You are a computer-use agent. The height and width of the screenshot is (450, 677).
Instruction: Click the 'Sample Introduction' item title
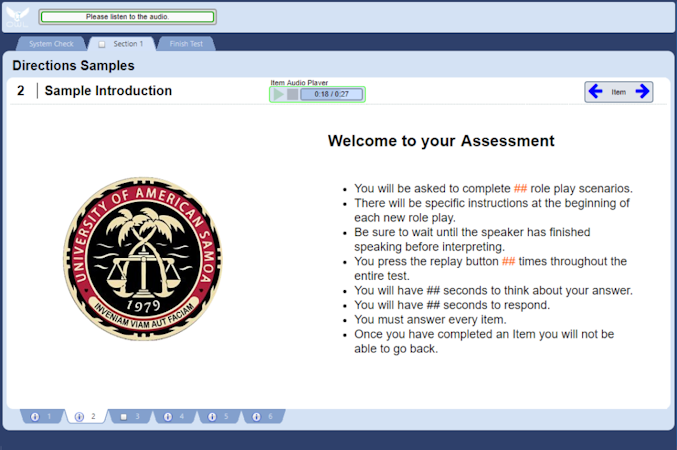coord(108,91)
